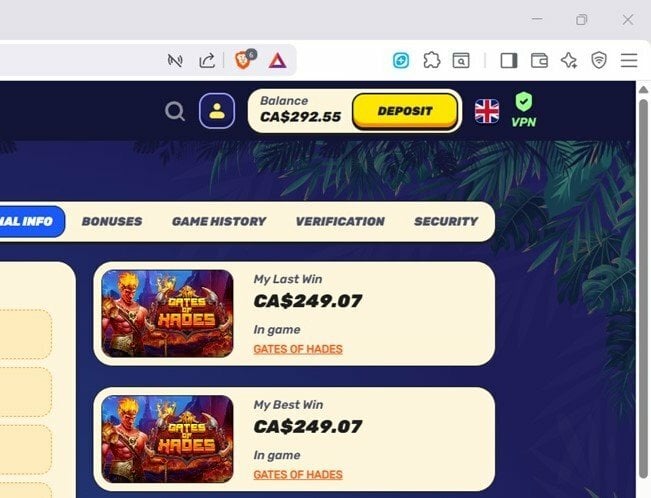Open the user profile account icon
This screenshot has width=651, height=498.
(217, 111)
